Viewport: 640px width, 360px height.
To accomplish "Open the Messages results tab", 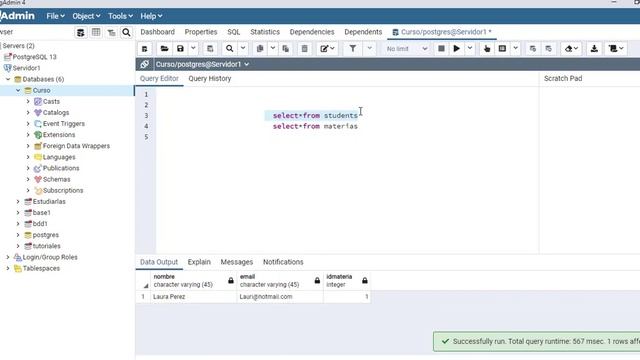I will coord(237,262).
